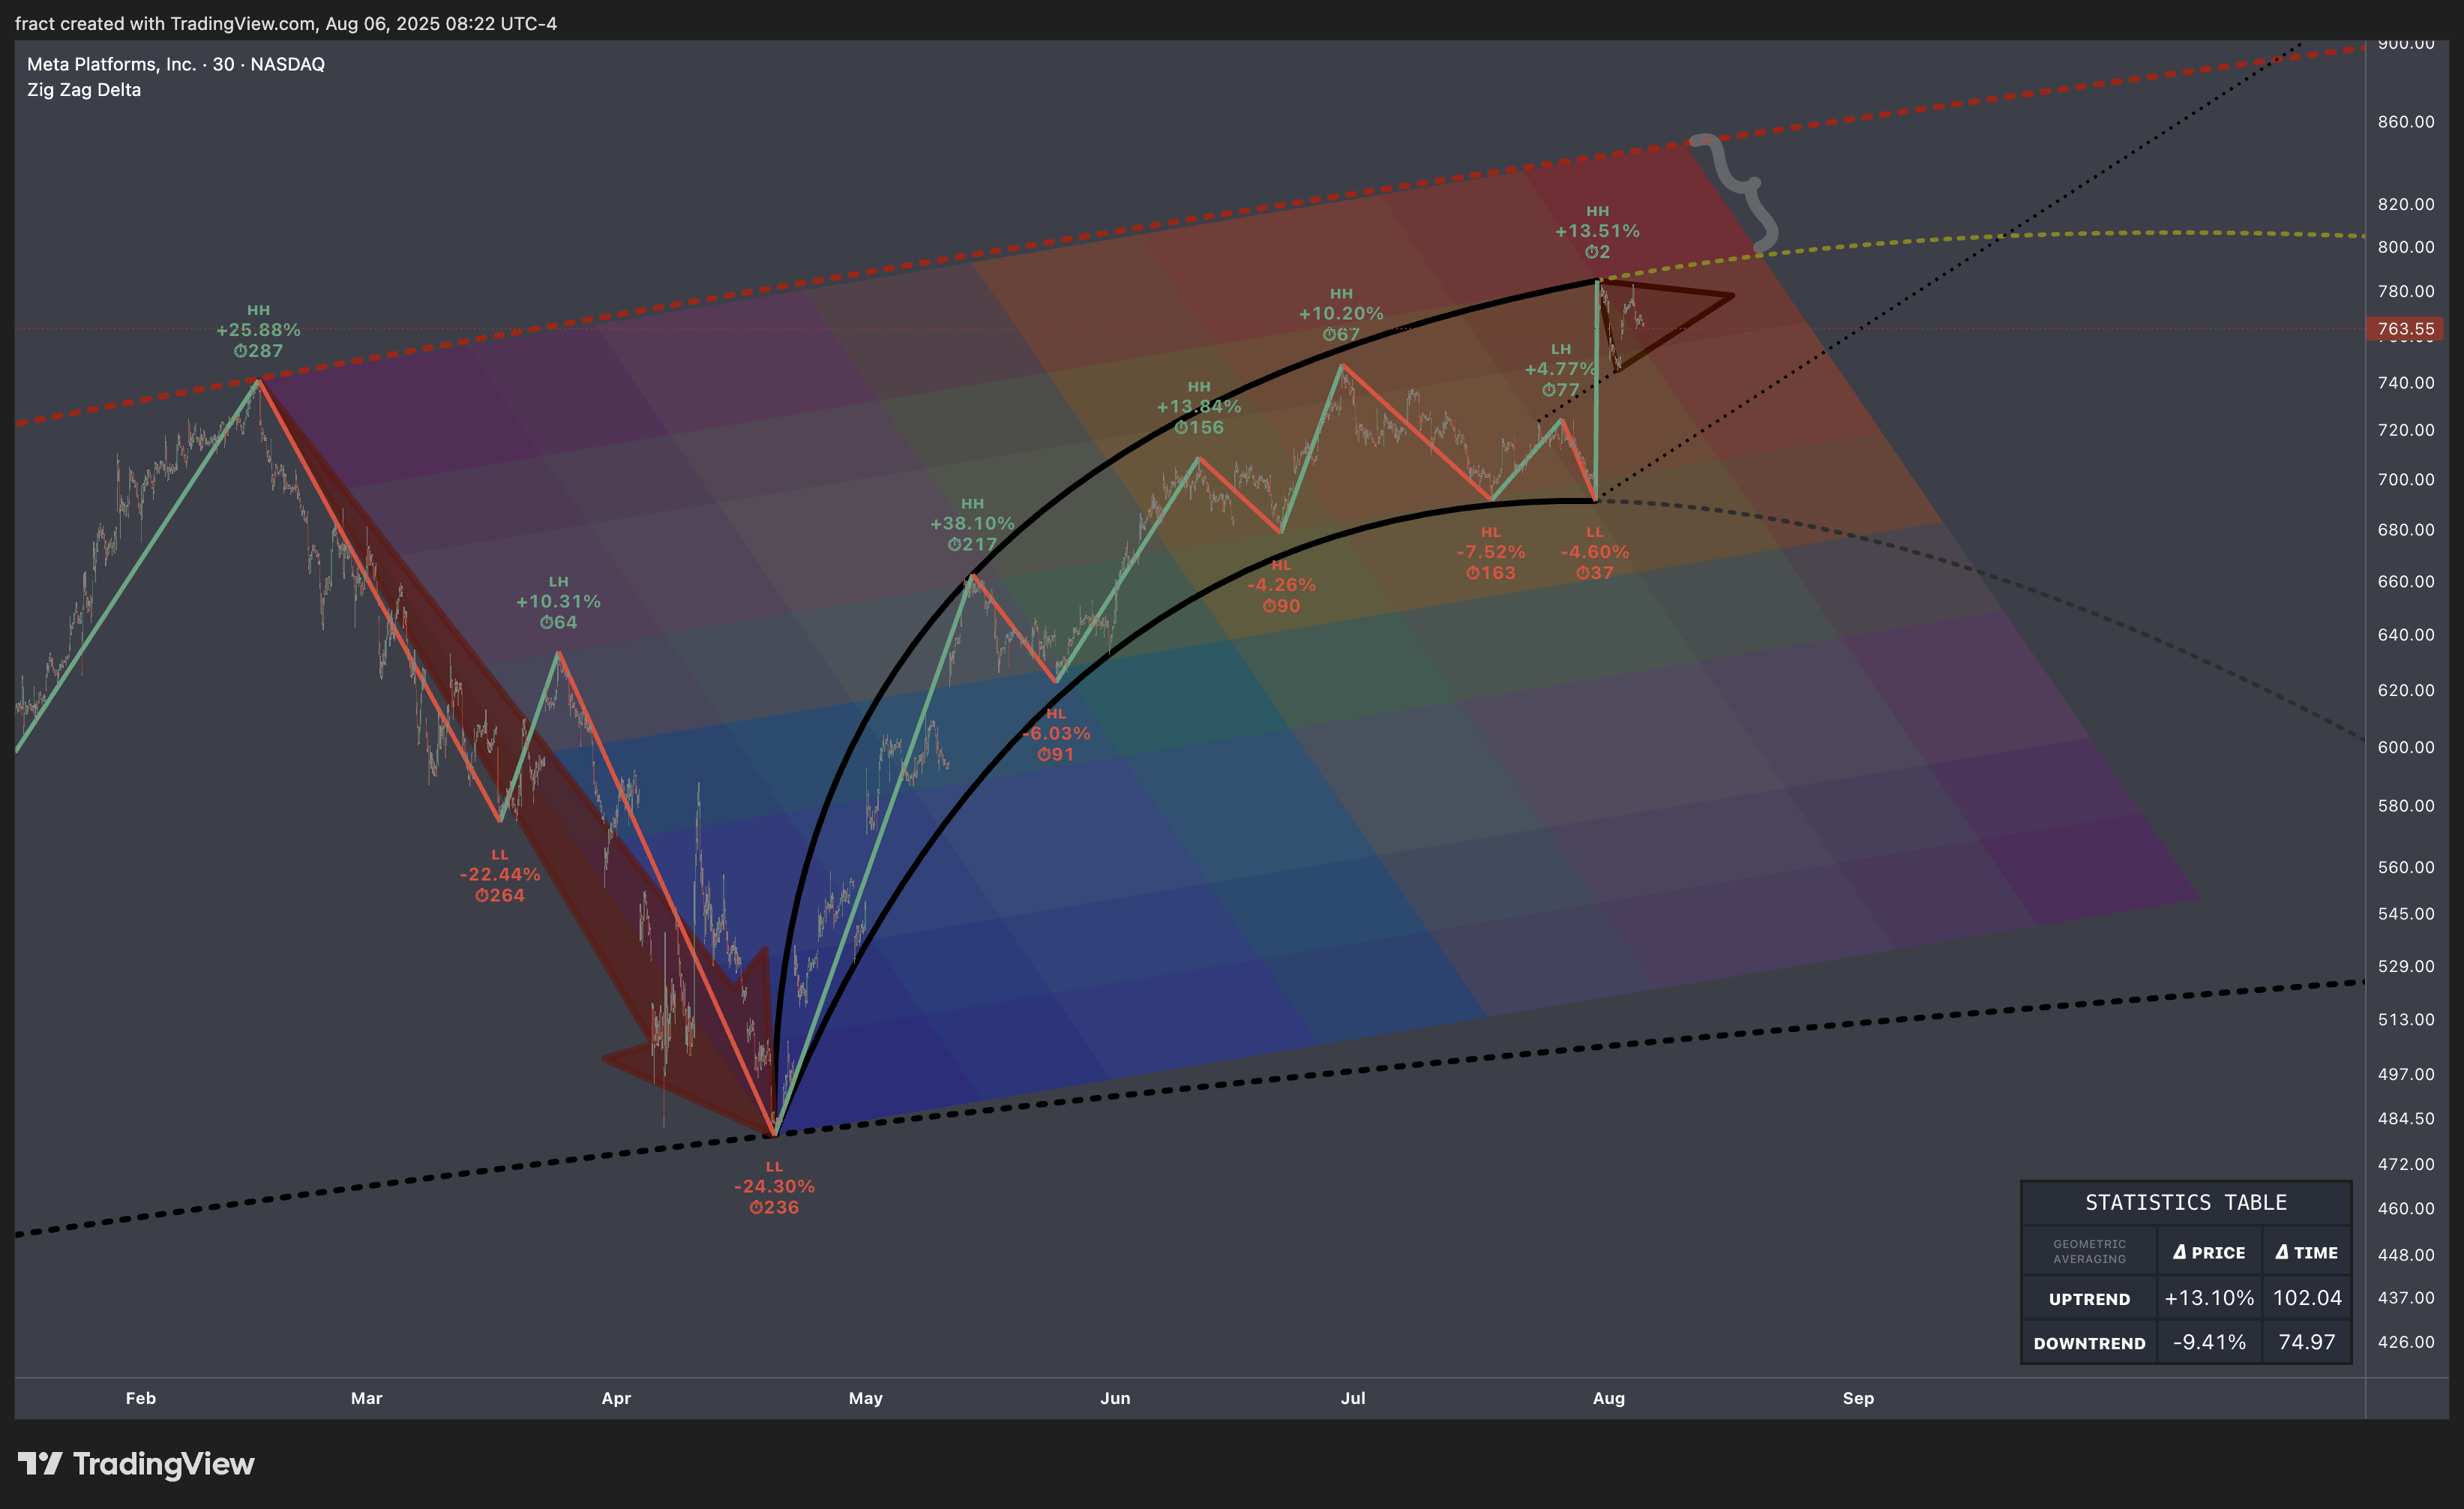Select the gray curly brace drawing
Viewport: 2464px width, 1509px height.
point(1745,186)
